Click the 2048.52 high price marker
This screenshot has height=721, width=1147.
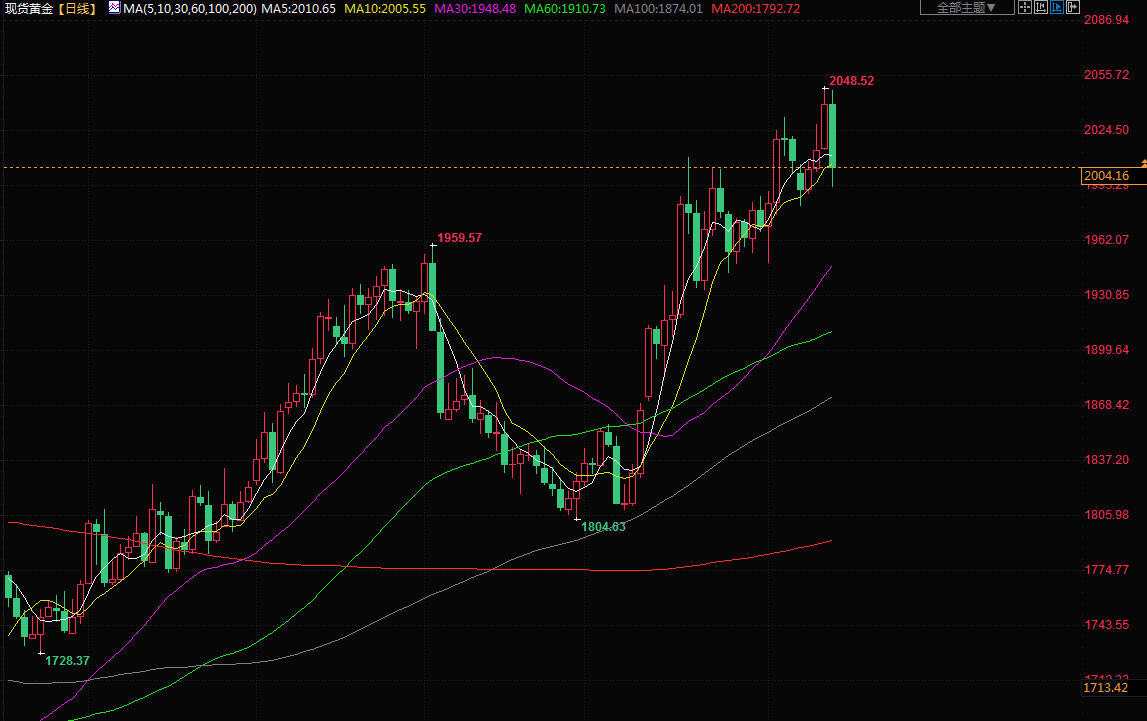coord(852,81)
